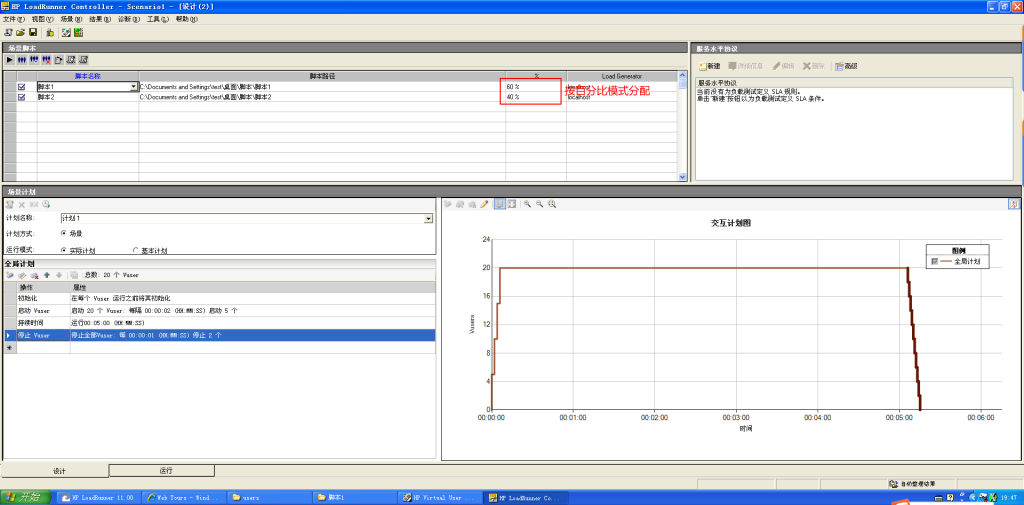Click the Windows 开始 start button

[23, 497]
